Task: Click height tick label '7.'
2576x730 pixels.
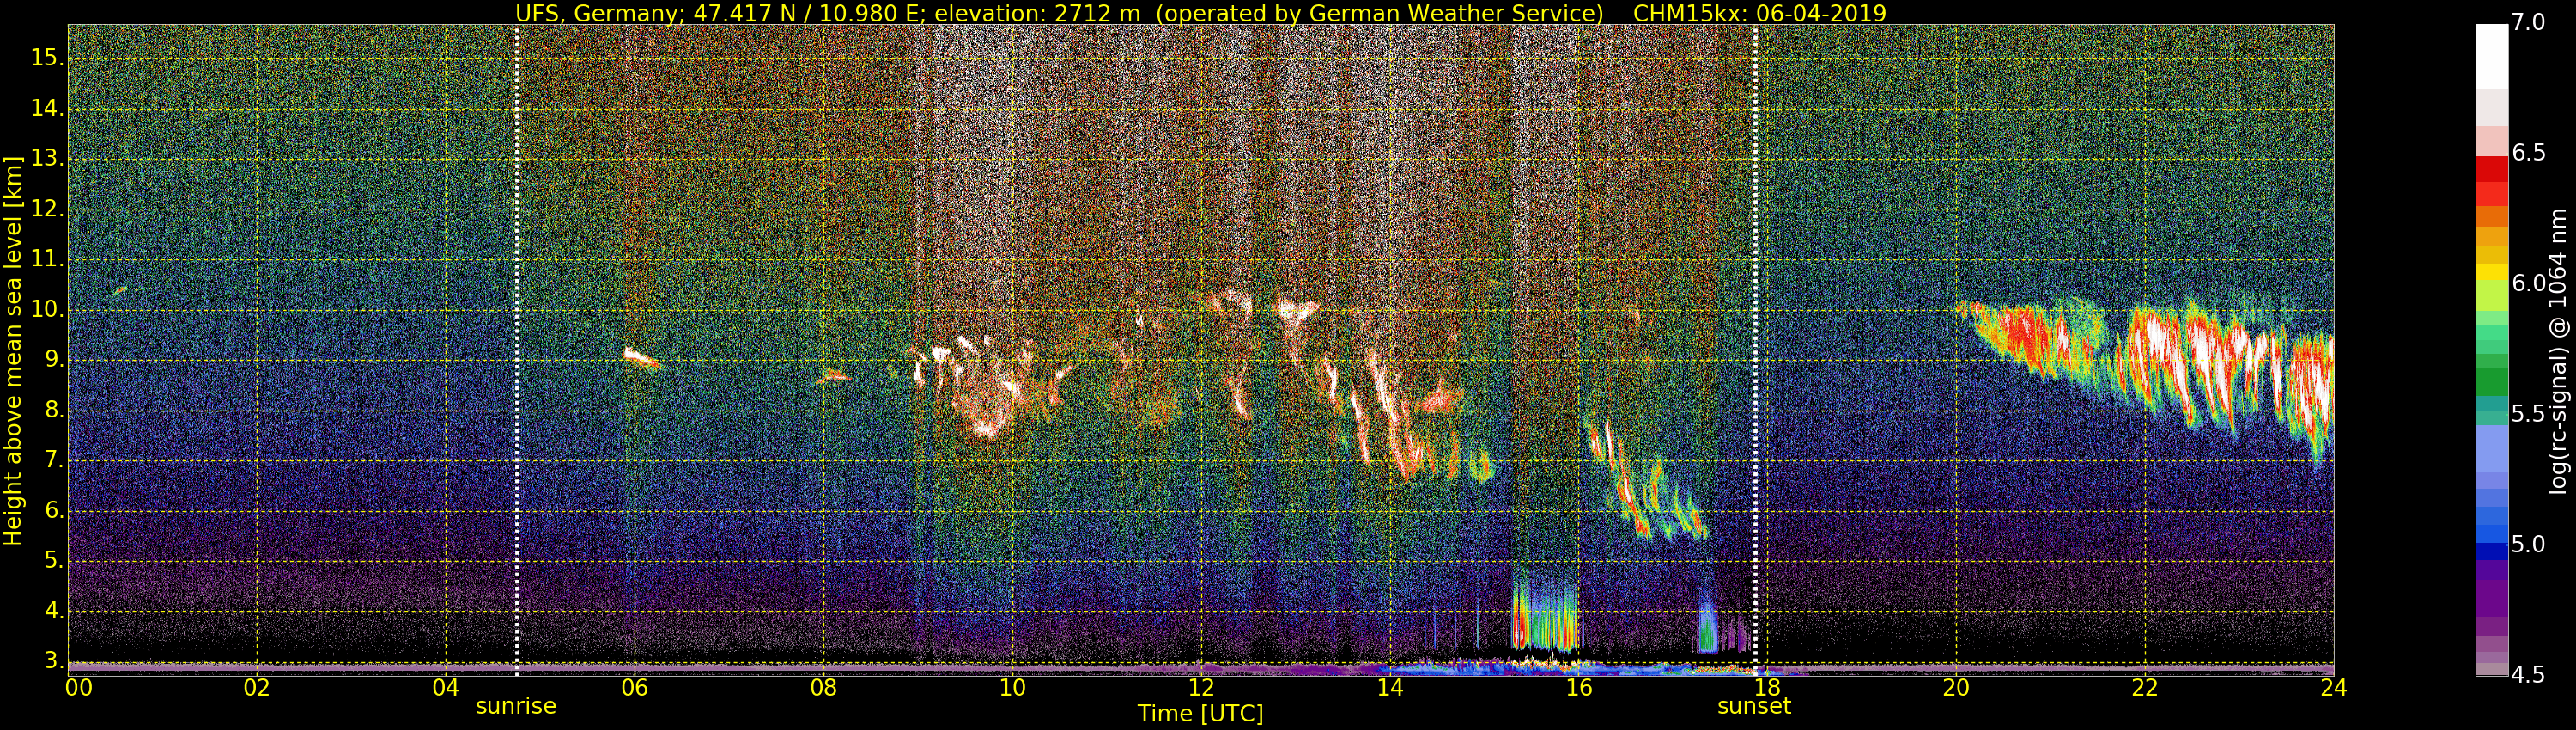Action: coord(54,460)
